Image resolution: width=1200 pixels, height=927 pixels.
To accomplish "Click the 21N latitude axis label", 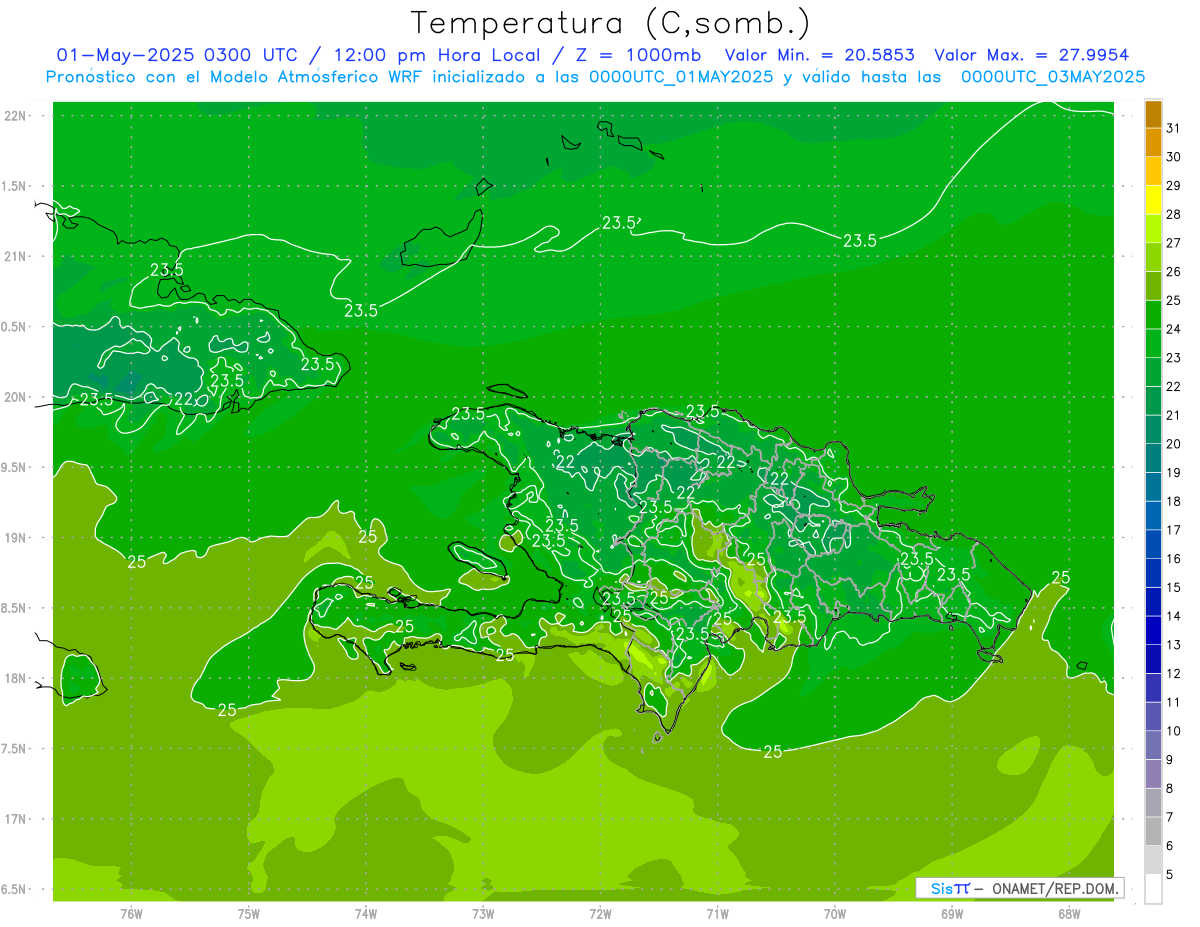I will pos(17,256).
